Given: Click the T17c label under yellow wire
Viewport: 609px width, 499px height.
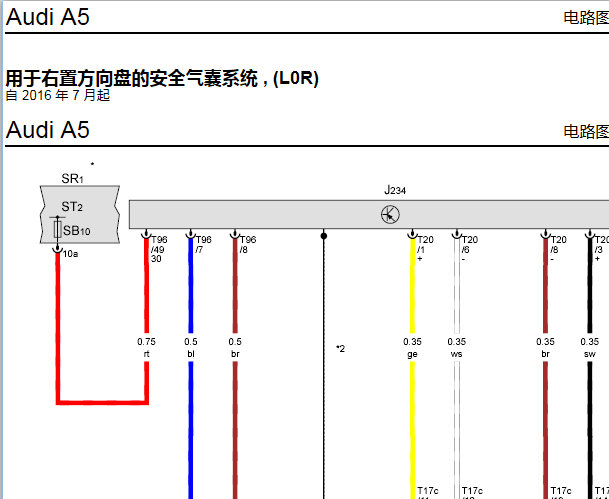Looking at the screenshot, I should click(428, 493).
